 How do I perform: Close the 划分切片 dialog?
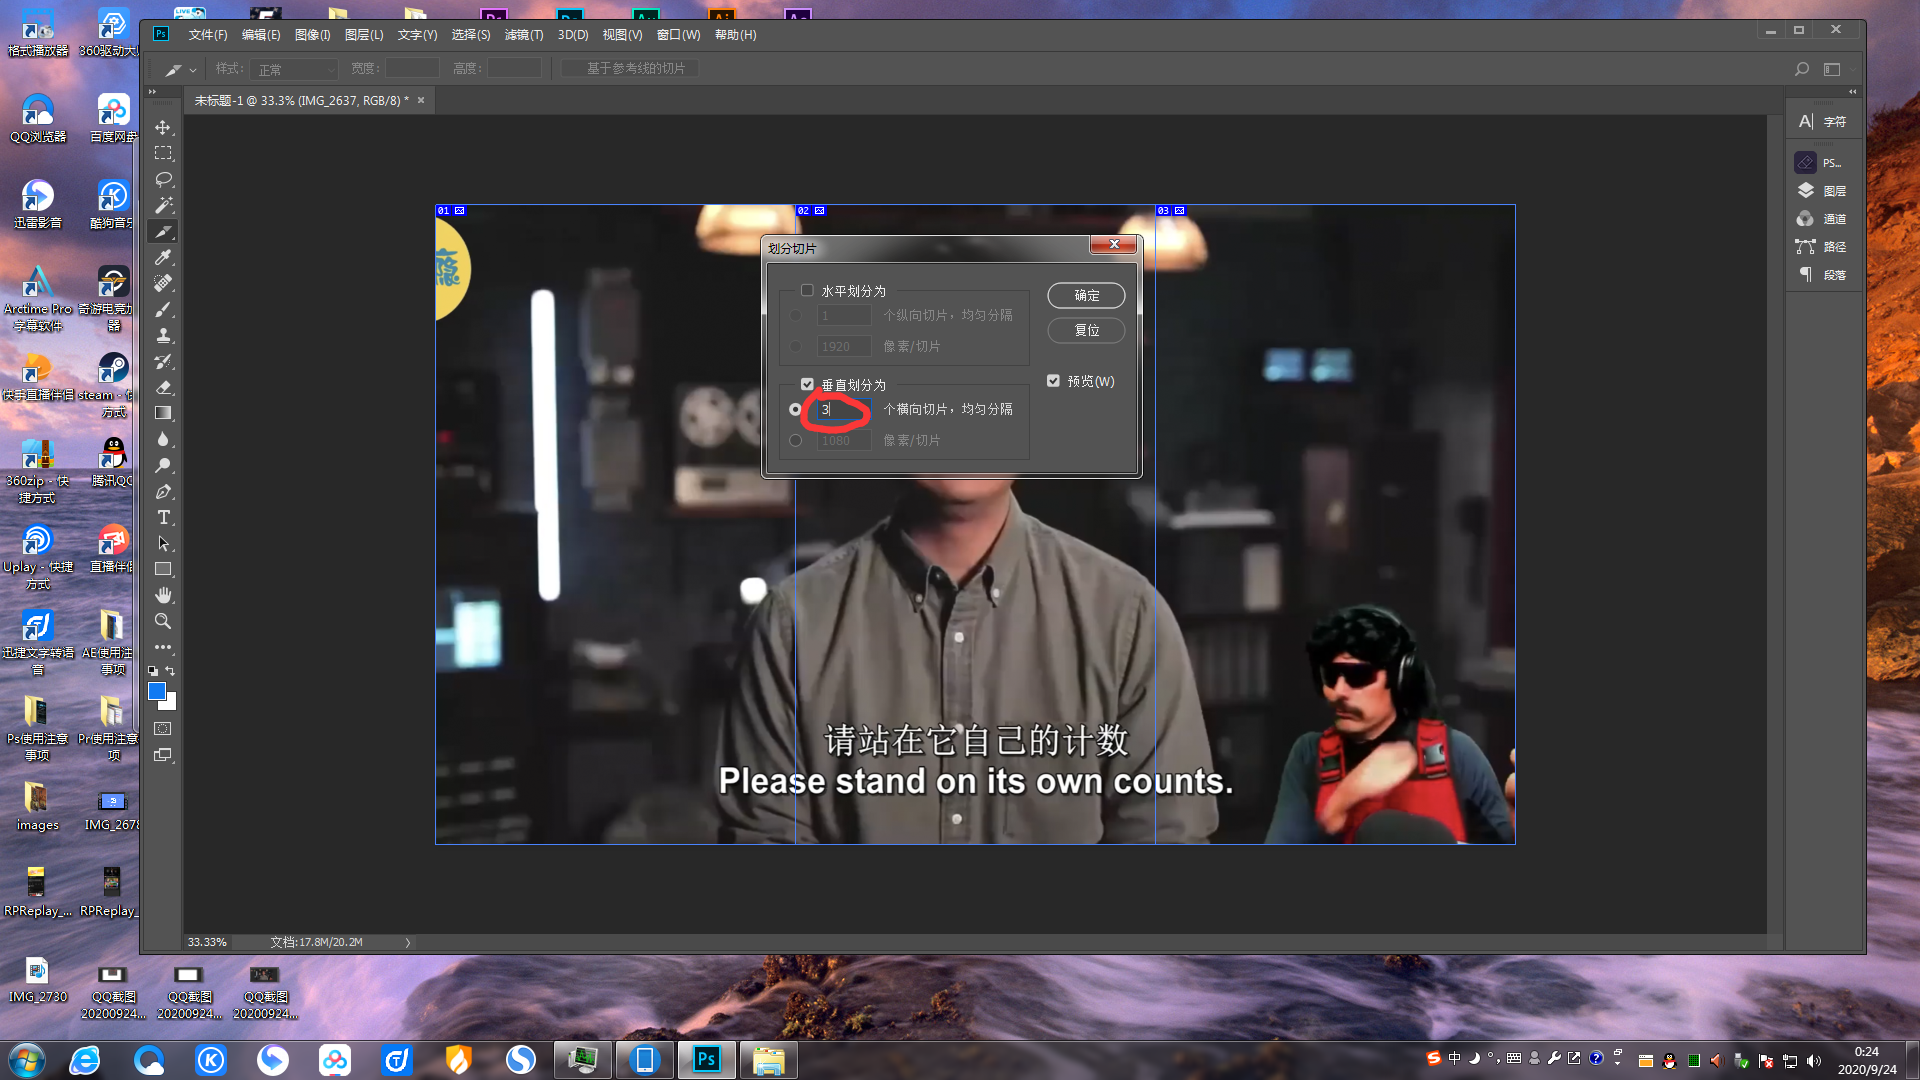coord(1113,244)
